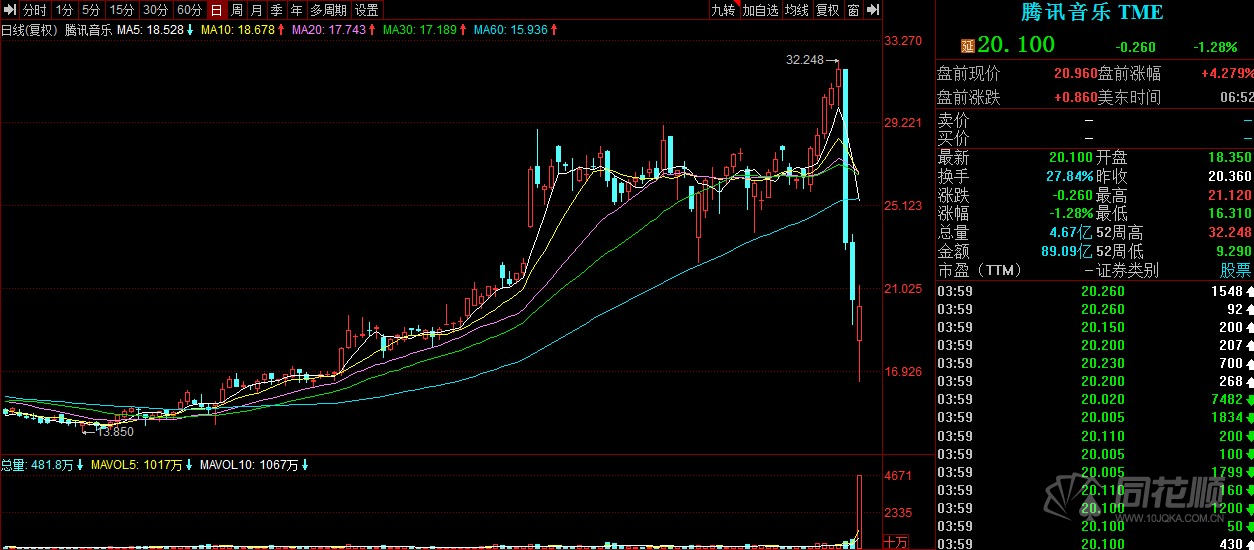1254x550 pixels.
Task: Click the 29.221 price axis label
Action: [903, 123]
